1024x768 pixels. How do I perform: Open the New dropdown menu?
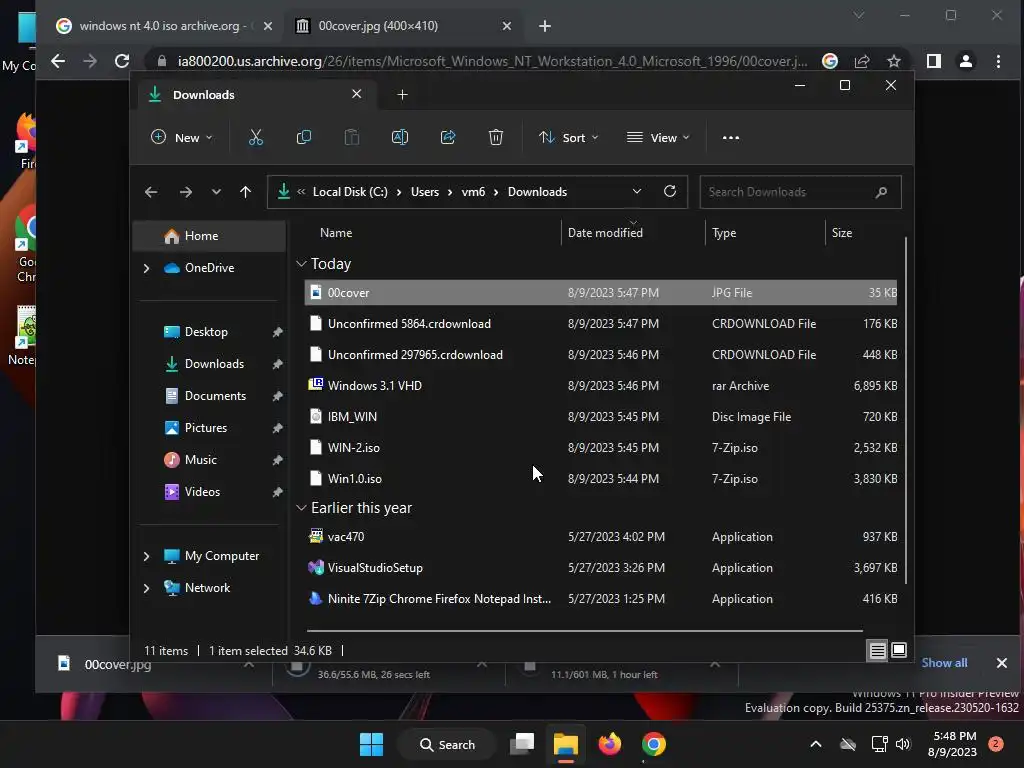point(182,138)
